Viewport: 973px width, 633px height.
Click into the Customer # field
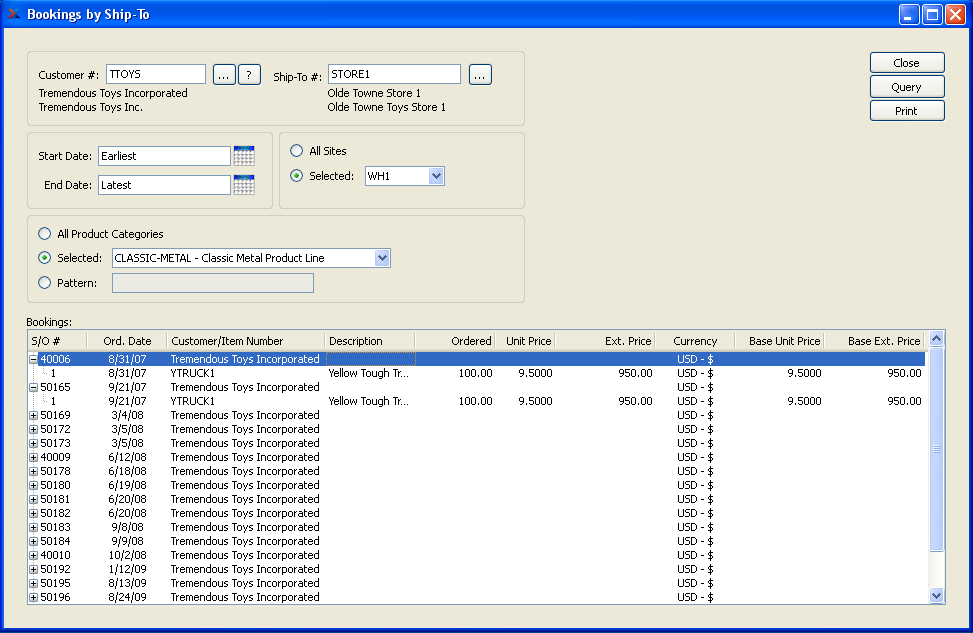tap(155, 74)
